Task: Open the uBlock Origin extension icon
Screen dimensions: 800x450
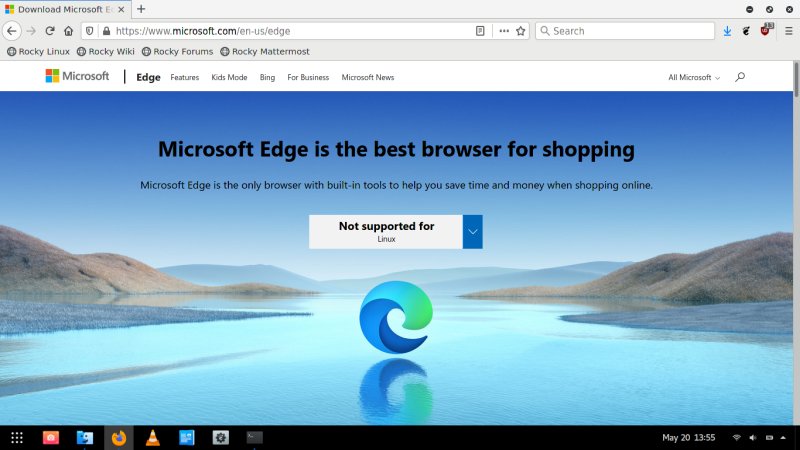Action: pos(766,30)
